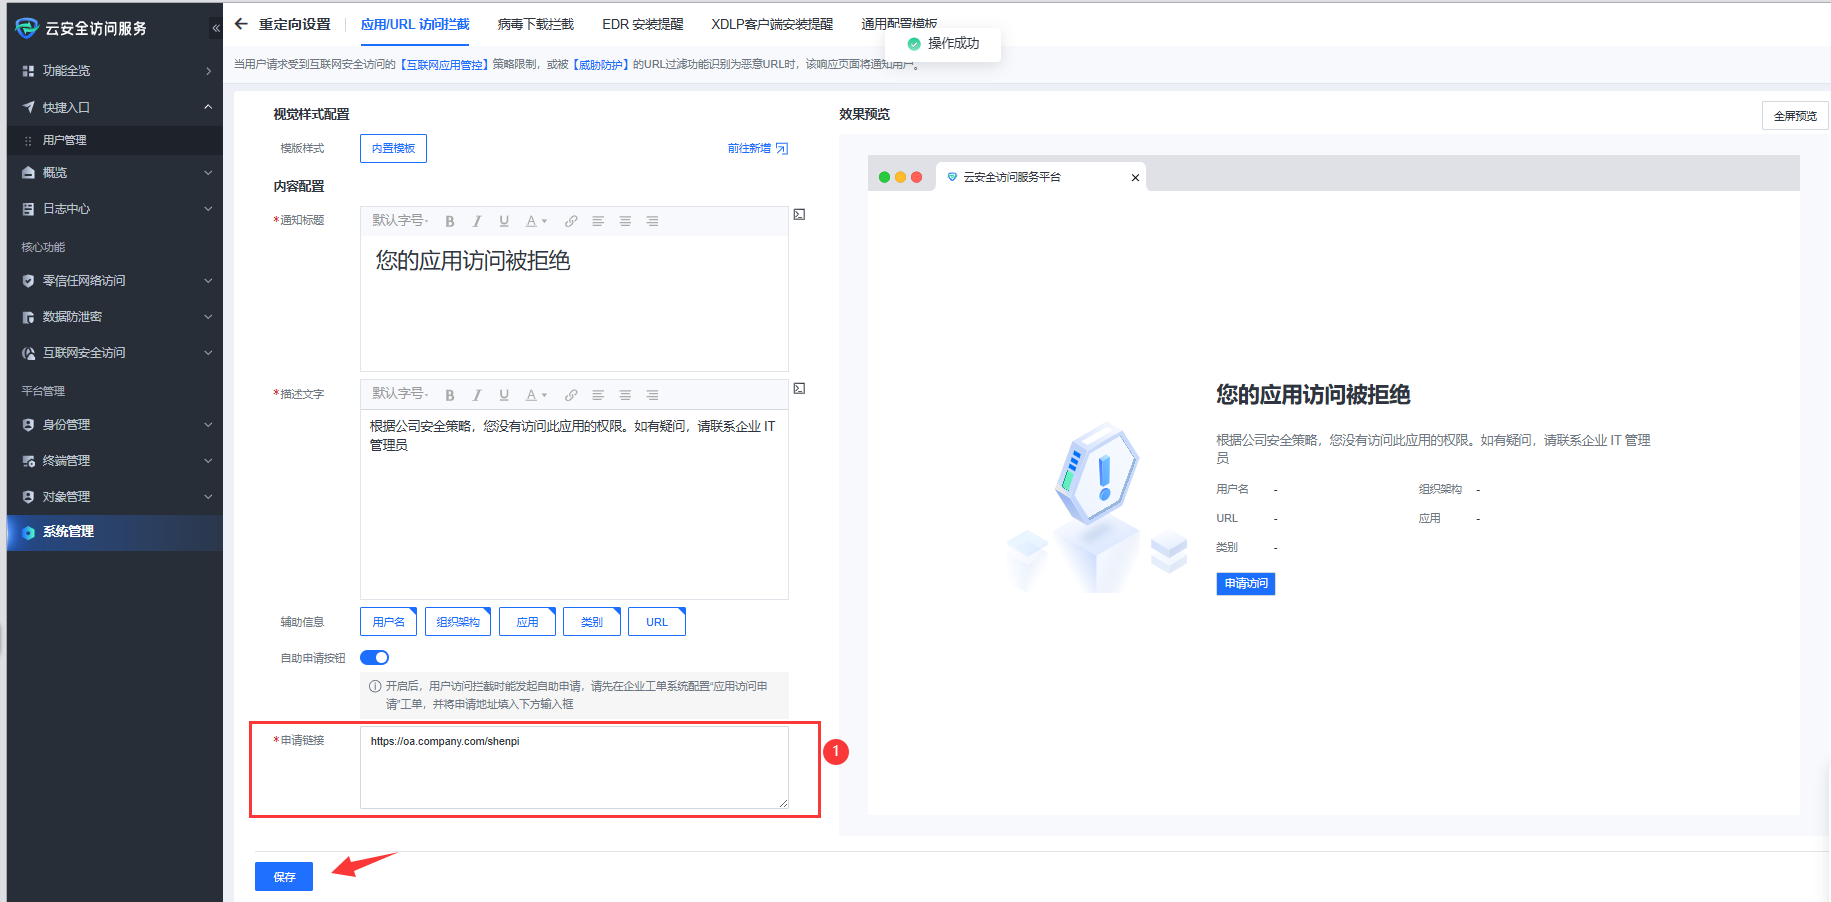Expand the 互联网安全访问 menu

click(208, 353)
